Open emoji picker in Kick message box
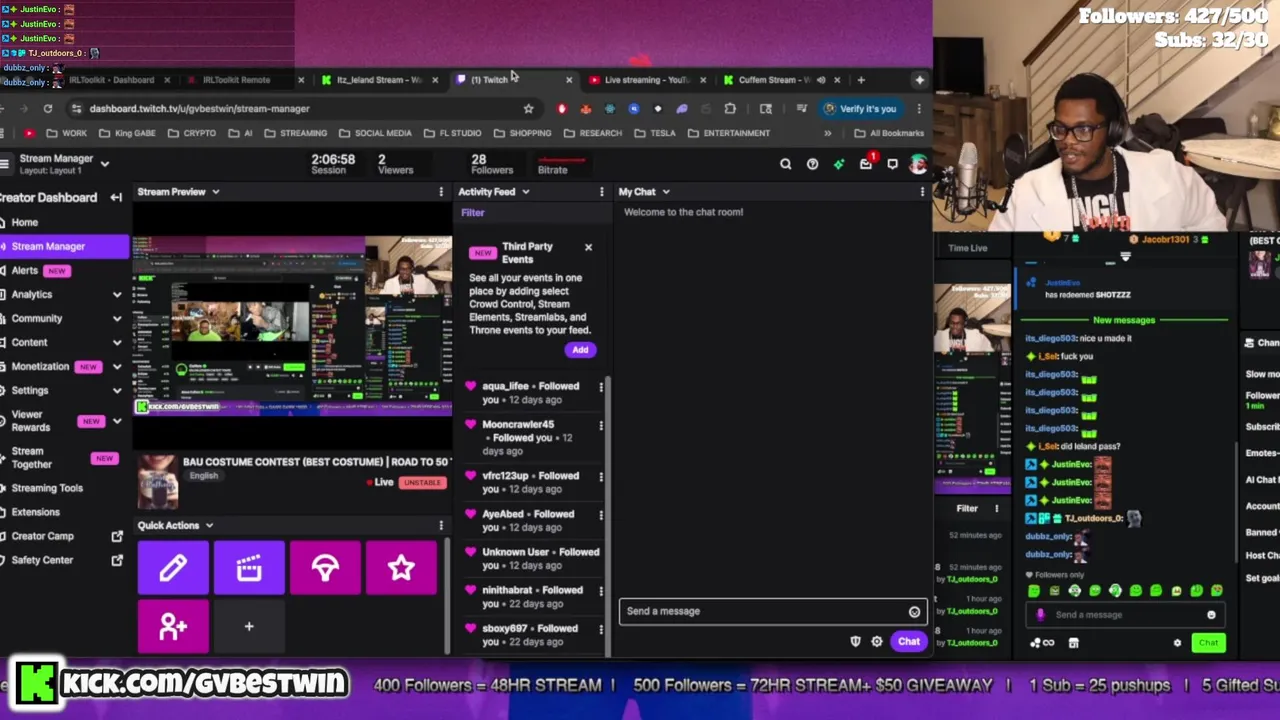This screenshot has height=720, width=1280. coord(1211,615)
